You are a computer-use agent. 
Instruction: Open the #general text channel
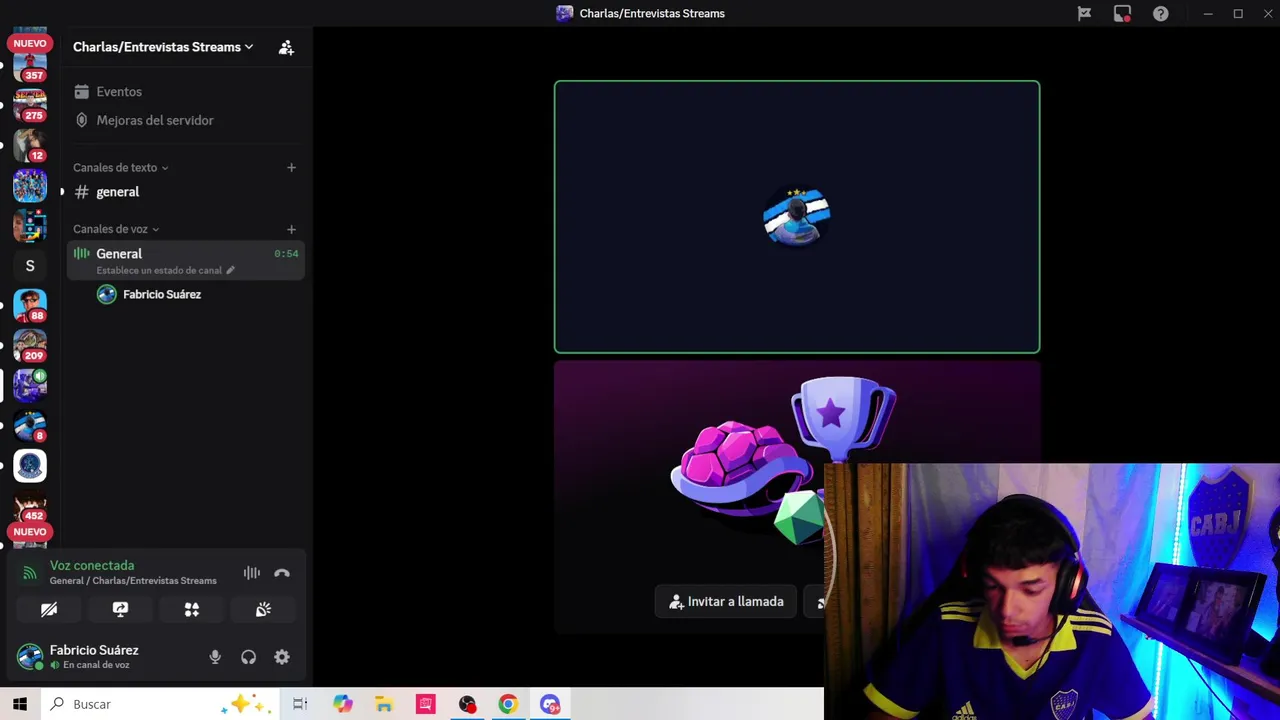point(117,192)
